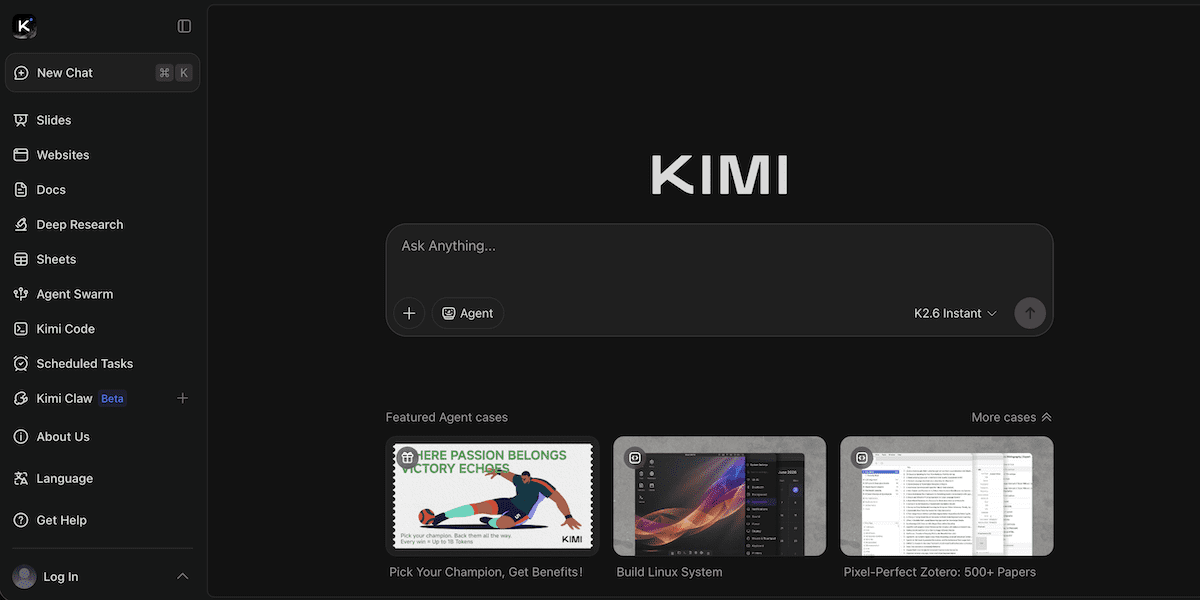Click 'Pixel-Perfect Zotero: 500+ Papers' caption
Image resolution: width=1200 pixels, height=600 pixels.
[940, 572]
